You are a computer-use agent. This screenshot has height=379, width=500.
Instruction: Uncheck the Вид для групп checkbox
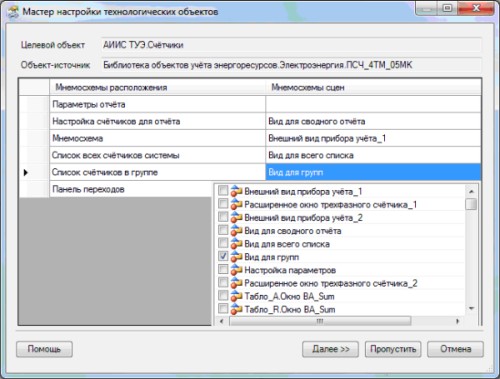(223, 256)
